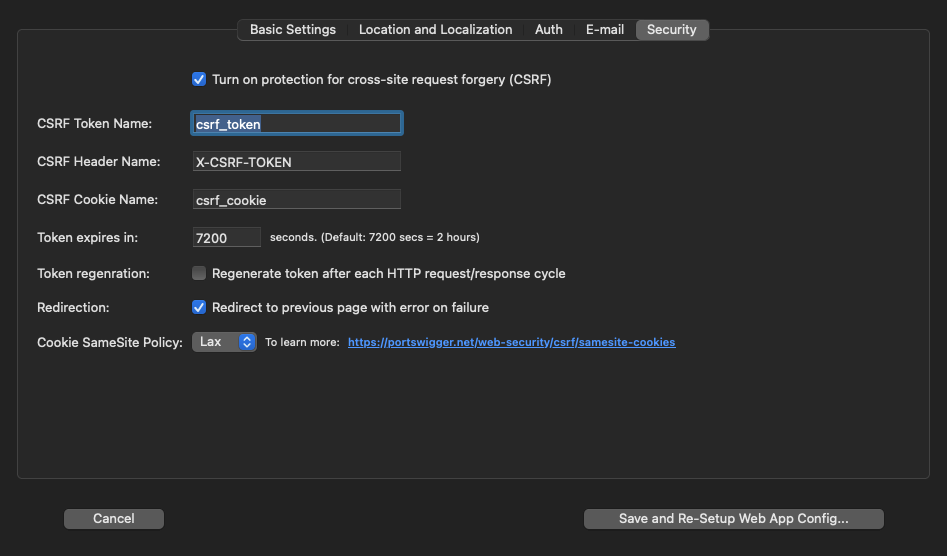Switch to the Basic Settings tab
The width and height of the screenshot is (947, 556).
(x=292, y=30)
